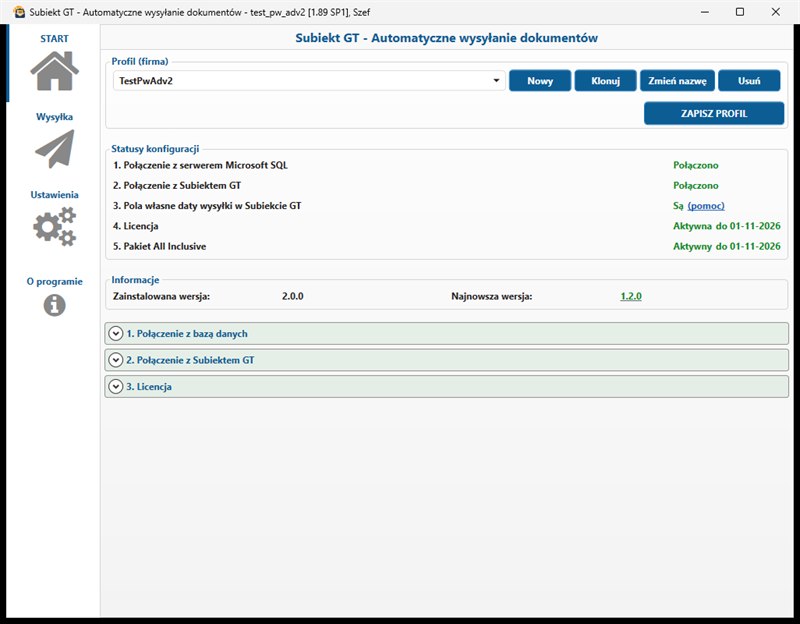
Task: Click the Połączono status for Microsoft SQL
Action: click(695, 165)
